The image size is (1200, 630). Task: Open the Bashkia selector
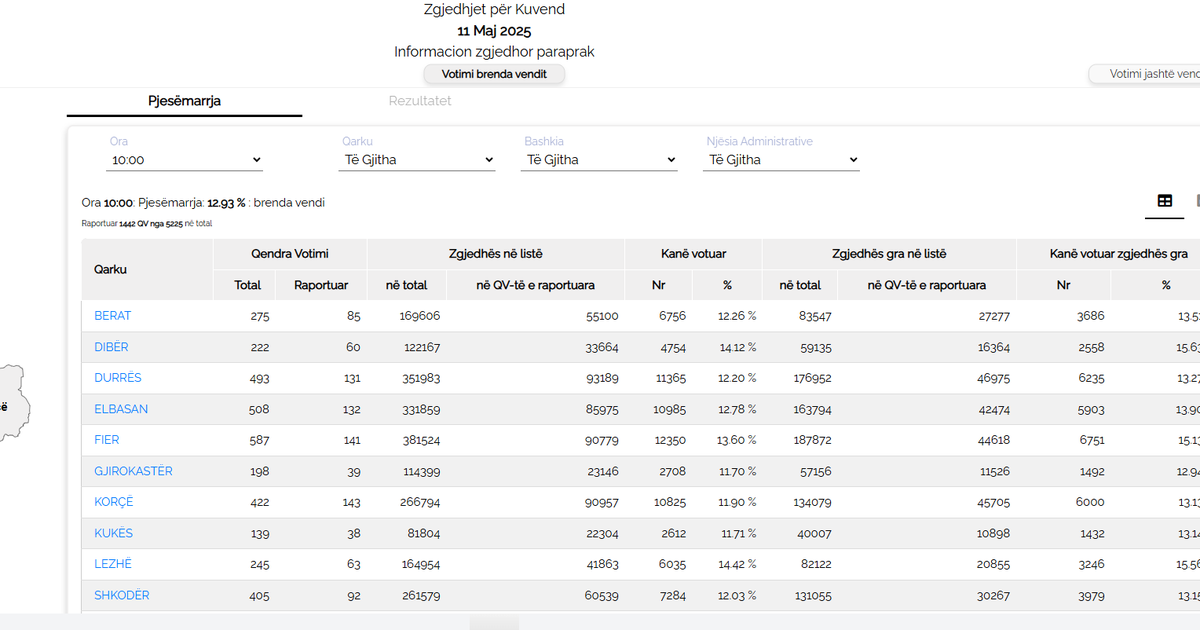(x=599, y=160)
